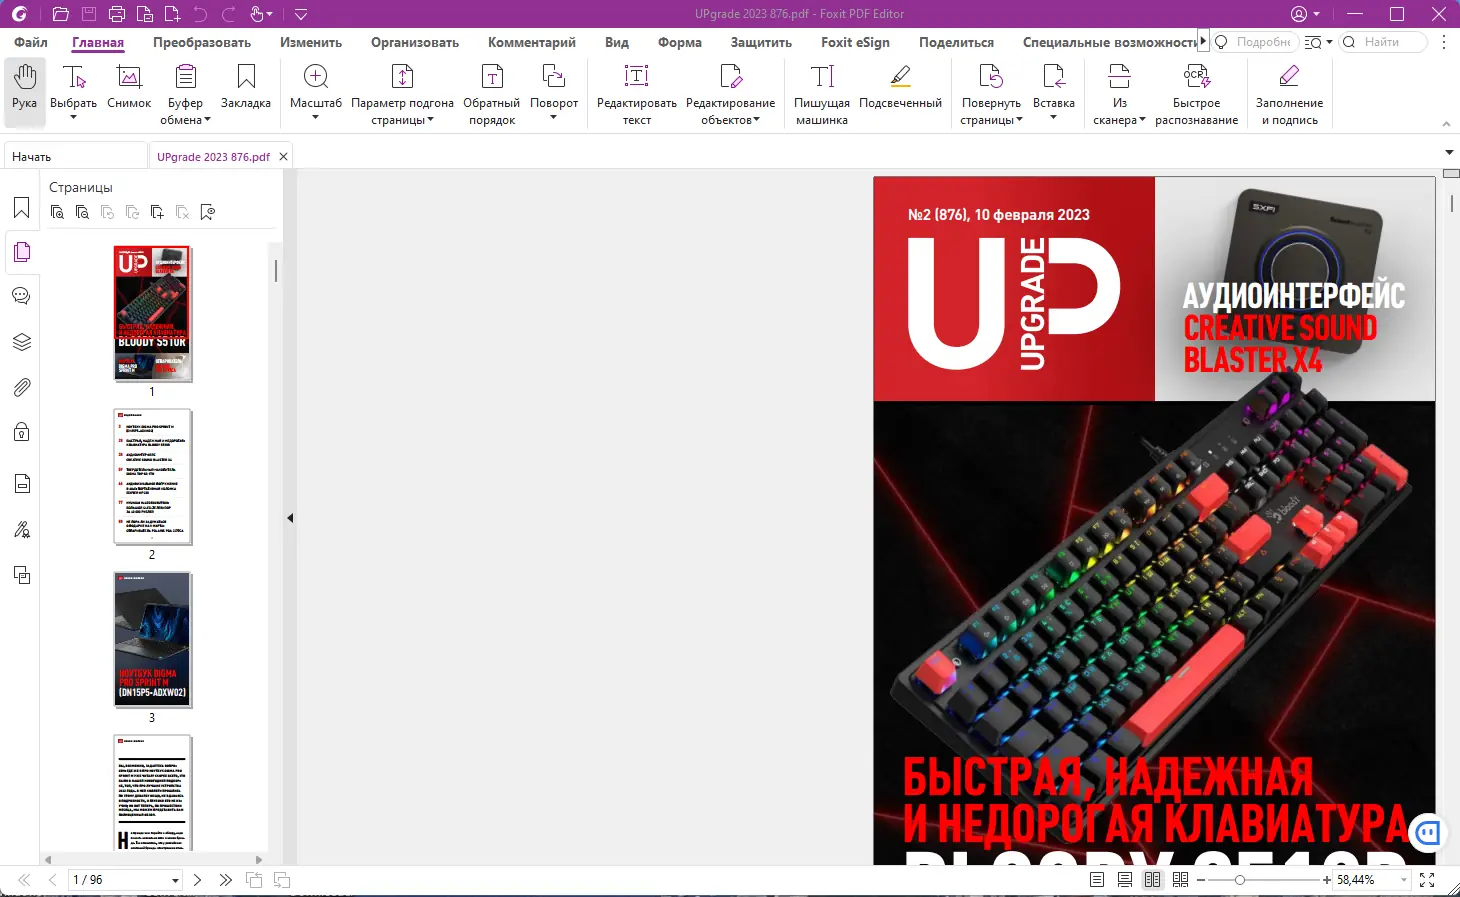Click zoom in plus in status bar
Image resolution: width=1460 pixels, height=897 pixels.
[x=1327, y=880]
